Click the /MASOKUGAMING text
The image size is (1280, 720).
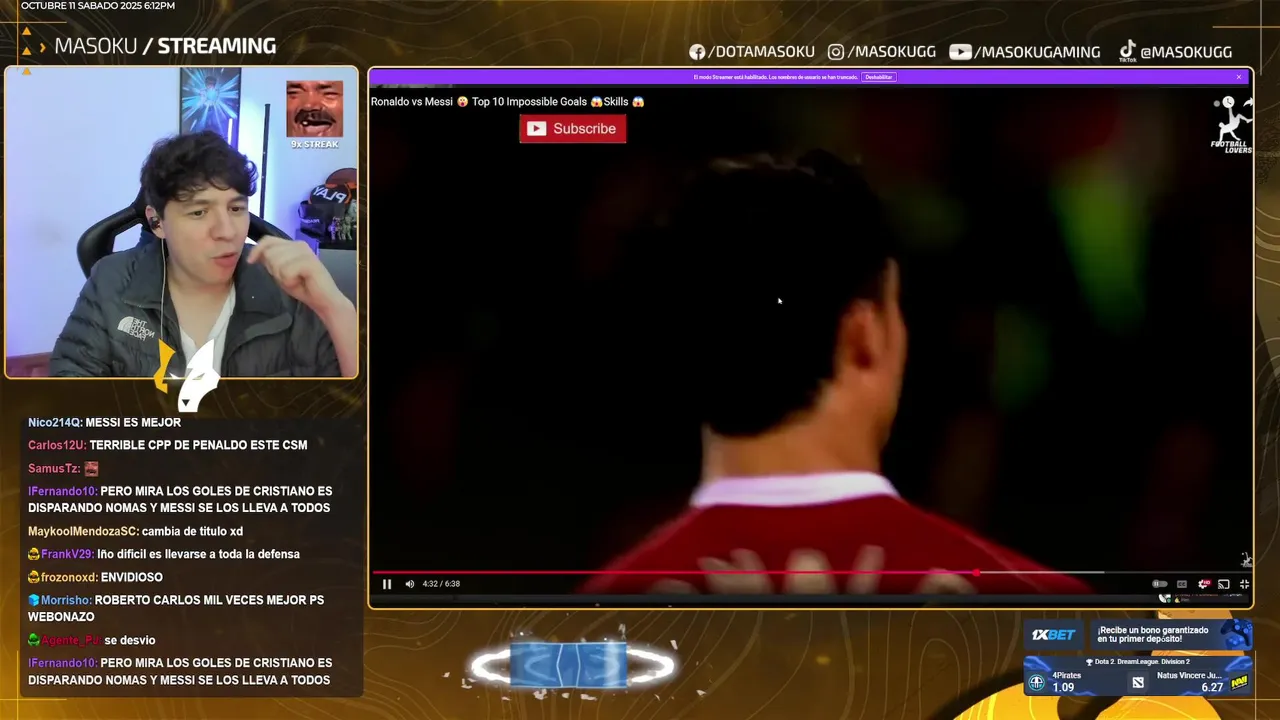coord(1037,52)
